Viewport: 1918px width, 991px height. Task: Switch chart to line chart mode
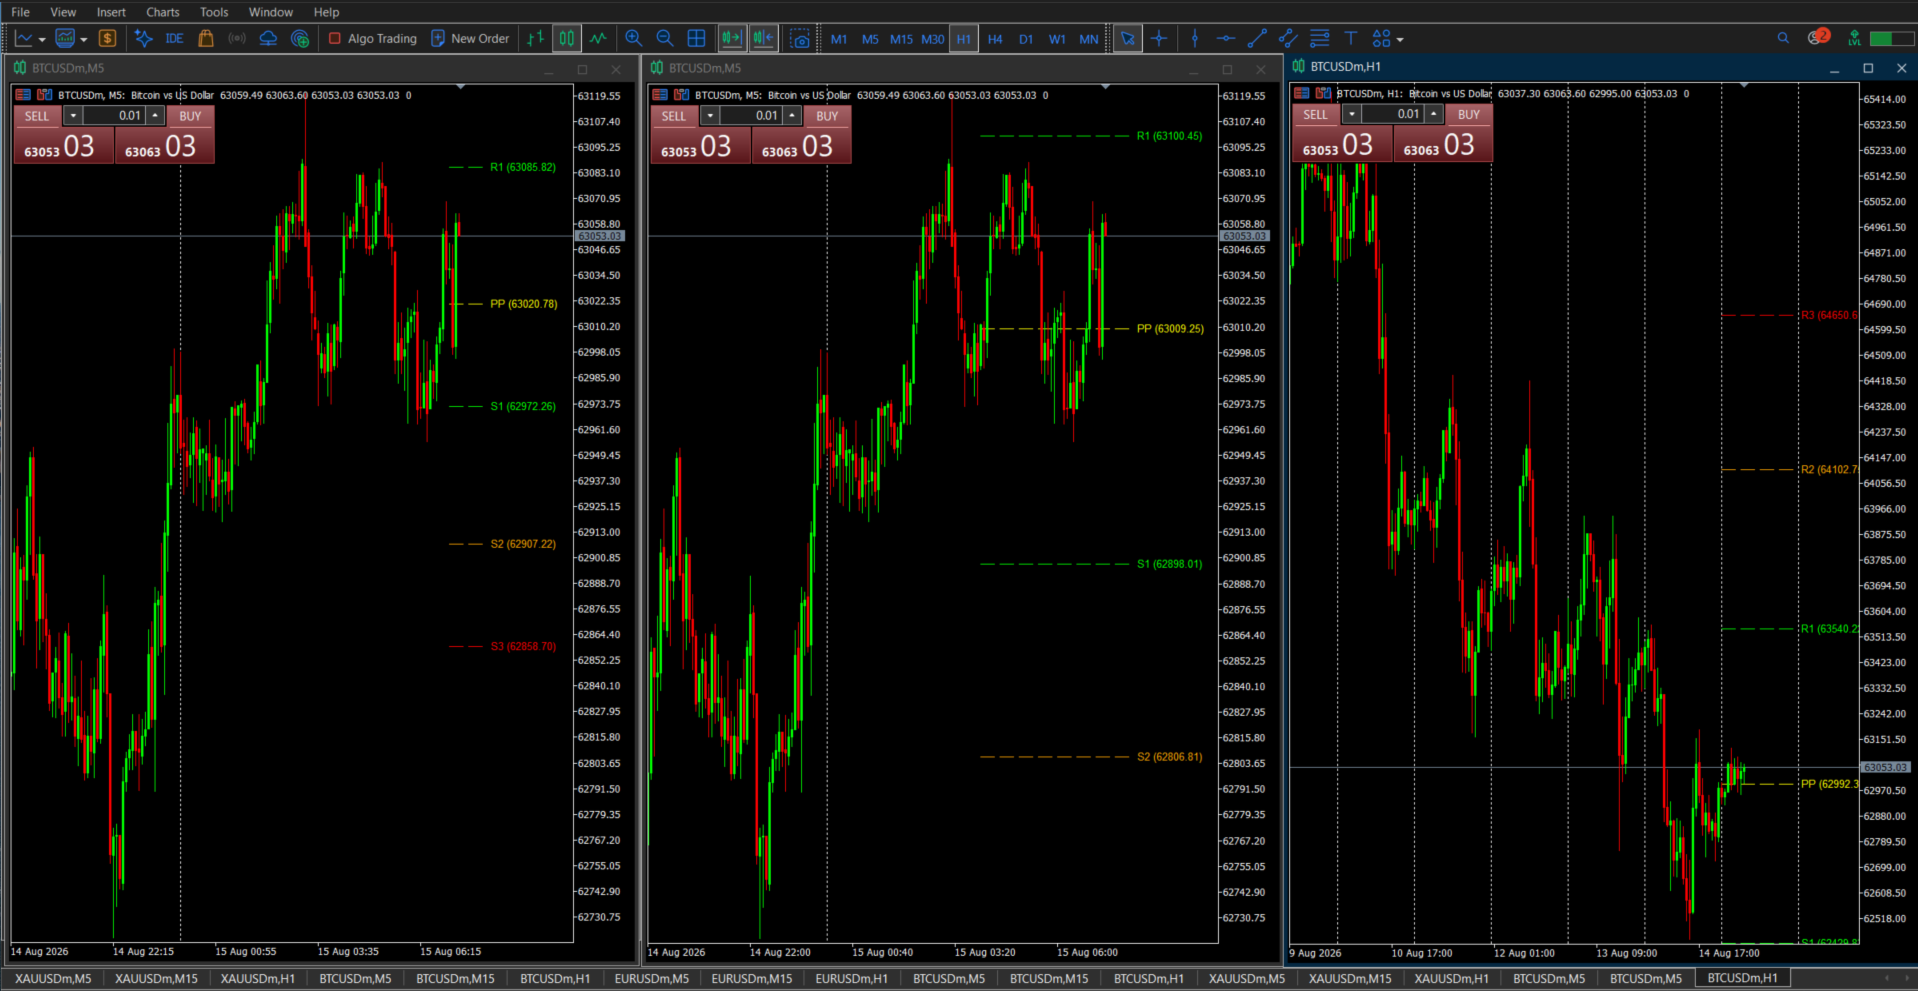[x=598, y=38]
